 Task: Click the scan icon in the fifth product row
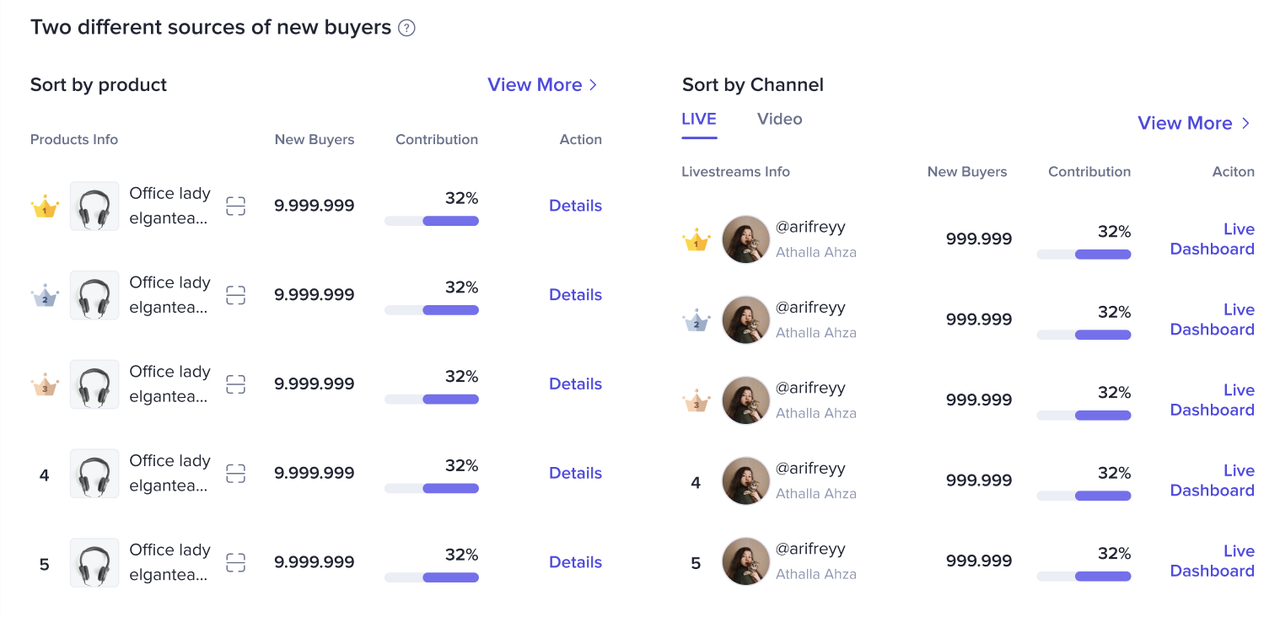tap(236, 562)
